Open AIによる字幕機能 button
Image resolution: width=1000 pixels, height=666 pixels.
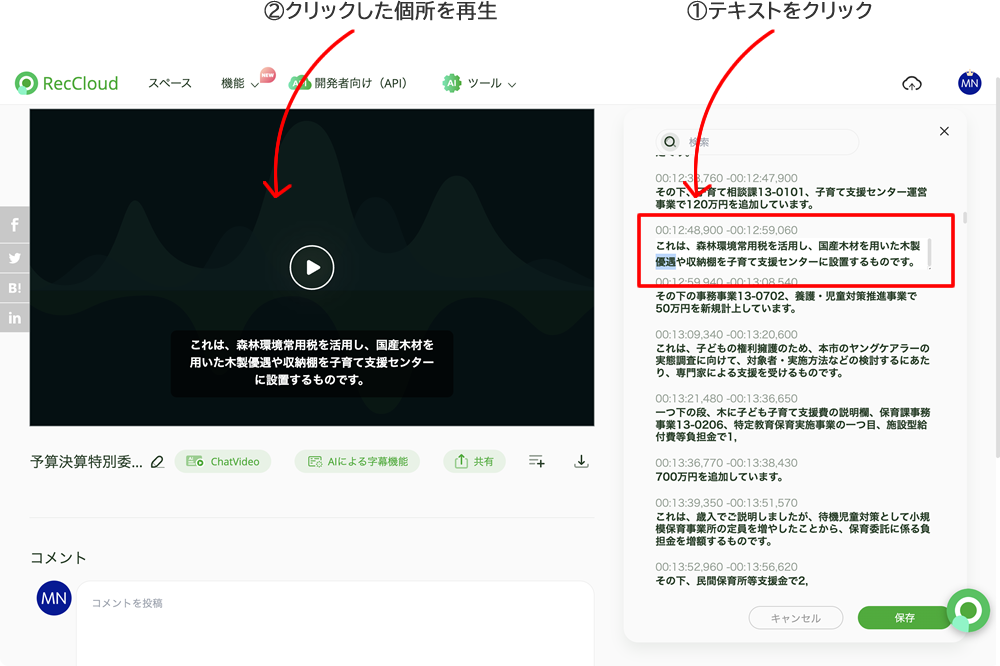(x=357, y=461)
